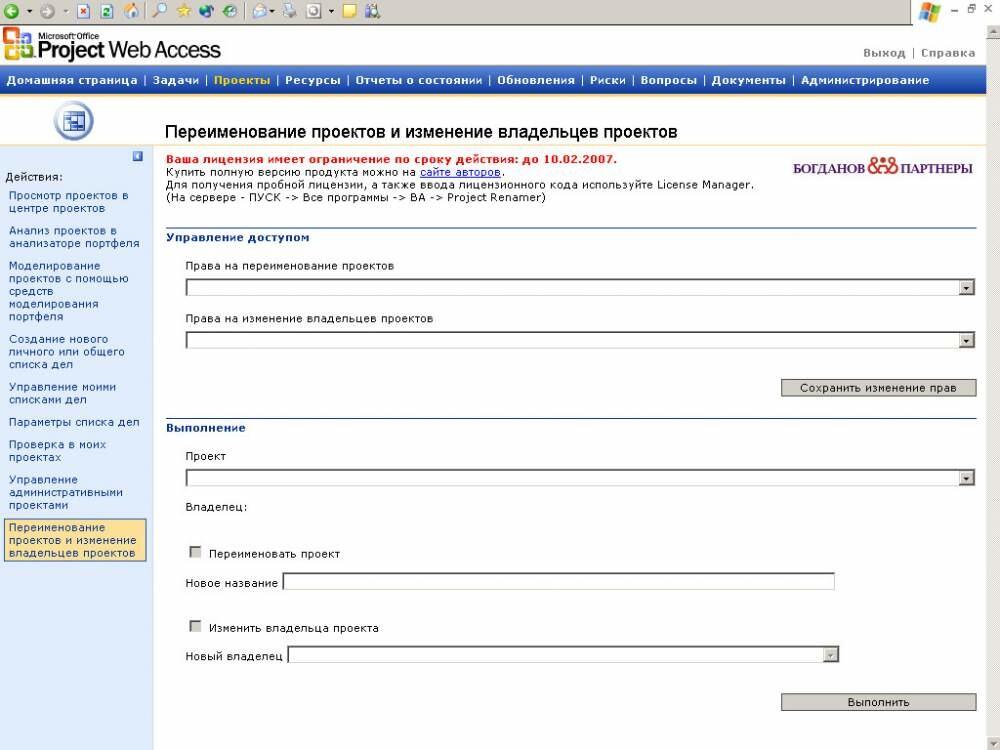Image resolution: width=1000 pixels, height=750 pixels.
Task: Open the Mail icon dropdown arrow
Action: [x=273, y=11]
